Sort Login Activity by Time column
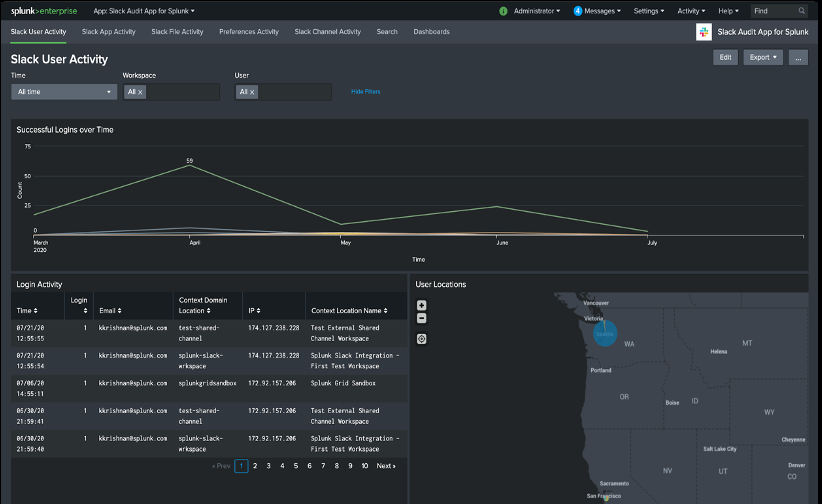This screenshot has width=822, height=504. click(x=27, y=310)
